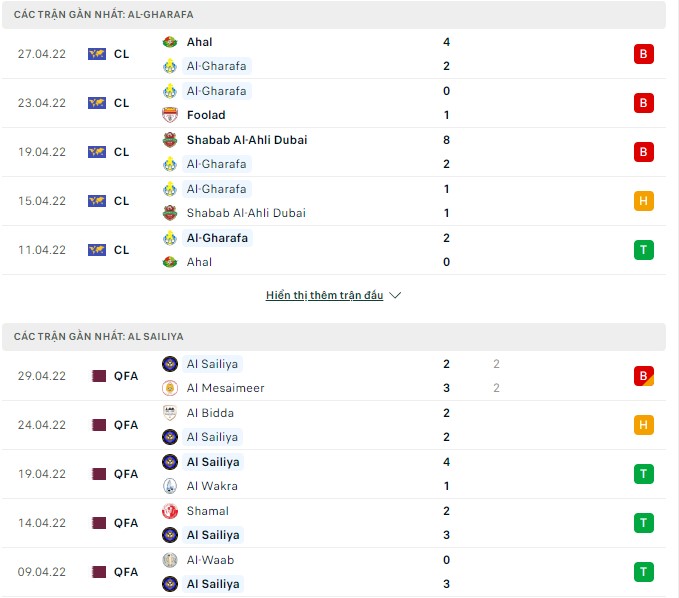Click the Foolad club crest icon
Image resolution: width=679 pixels, height=598 pixels.
point(170,115)
